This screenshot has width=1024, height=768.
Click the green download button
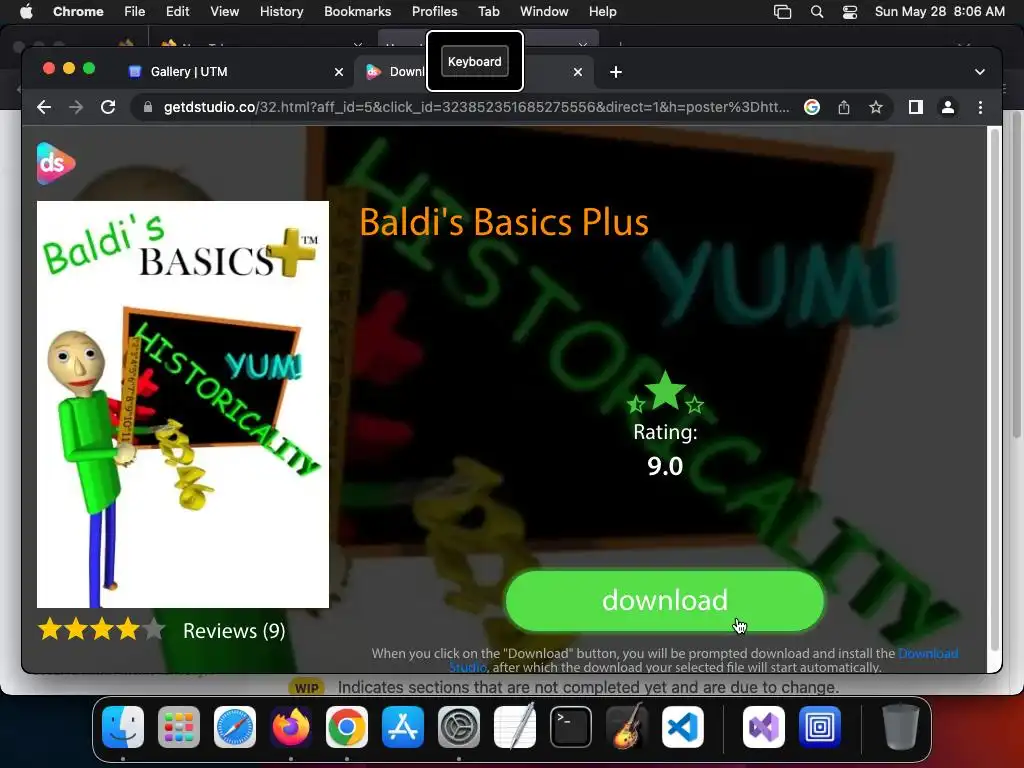[x=665, y=601]
